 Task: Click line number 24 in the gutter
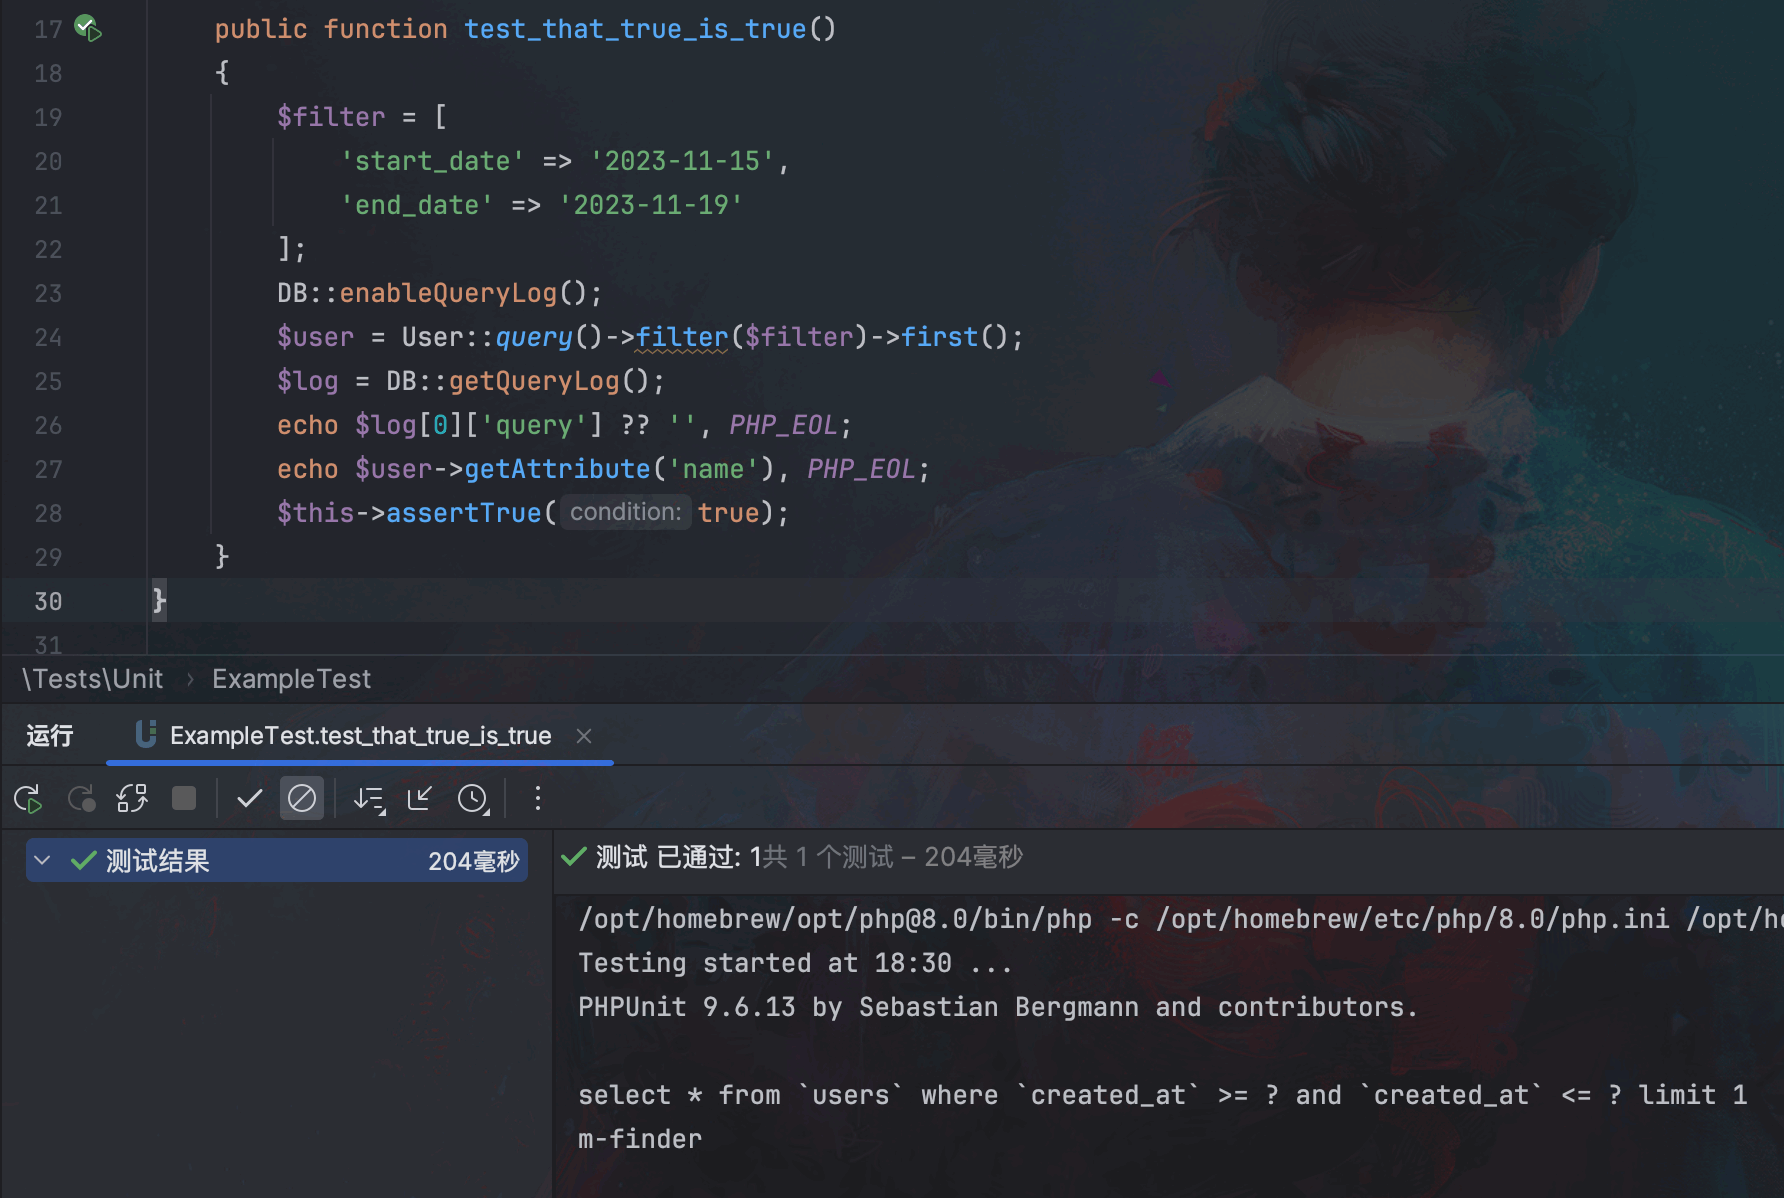[48, 337]
